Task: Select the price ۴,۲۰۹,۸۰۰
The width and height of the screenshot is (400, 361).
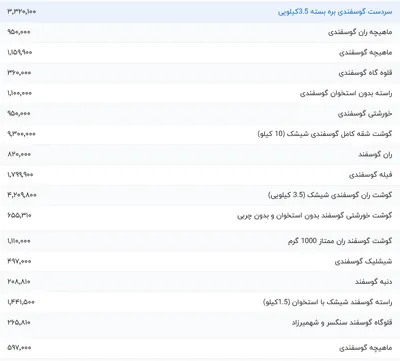Action: coord(22,195)
